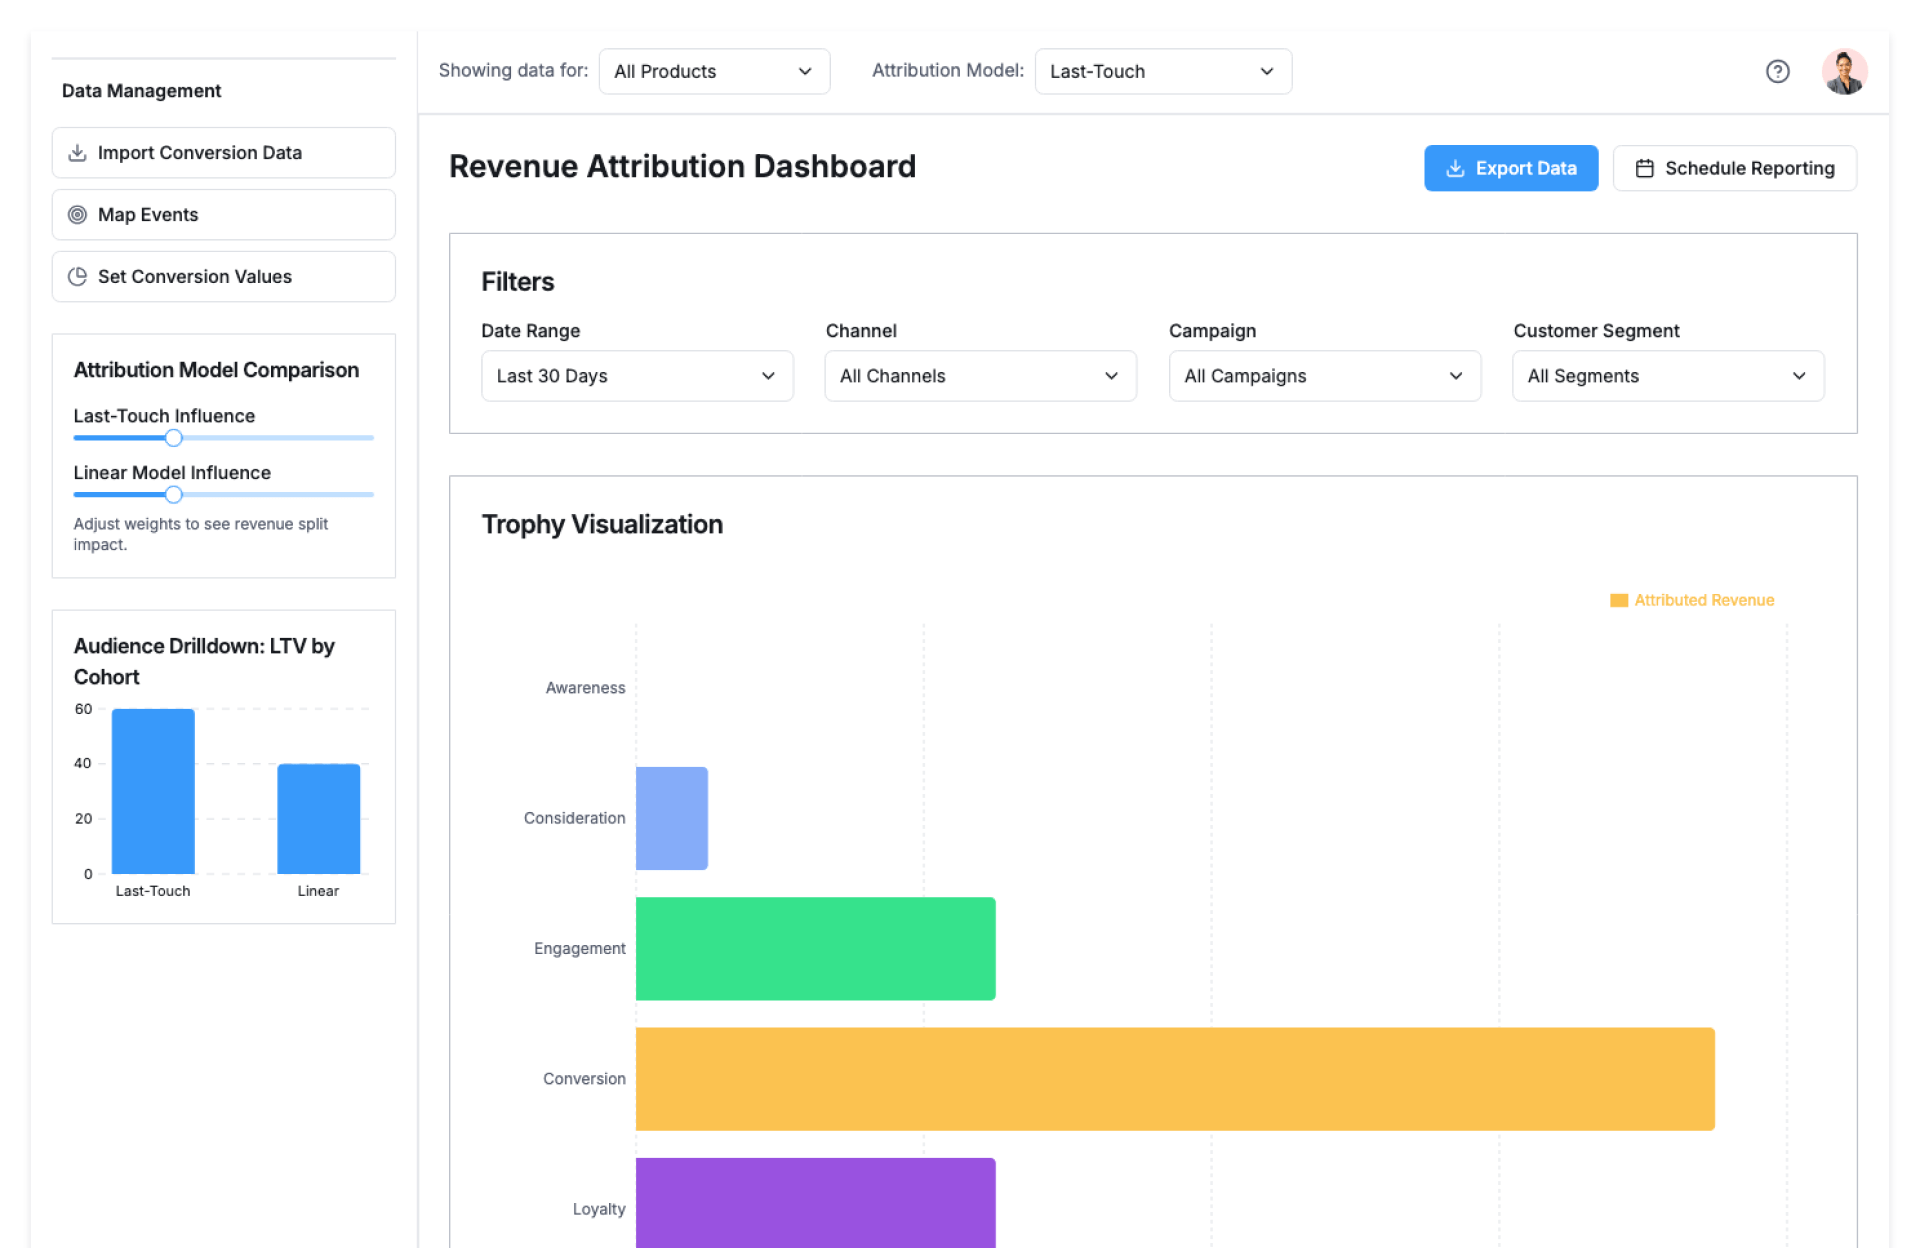Click the orange Conversion bar in chart

[1174, 1079]
